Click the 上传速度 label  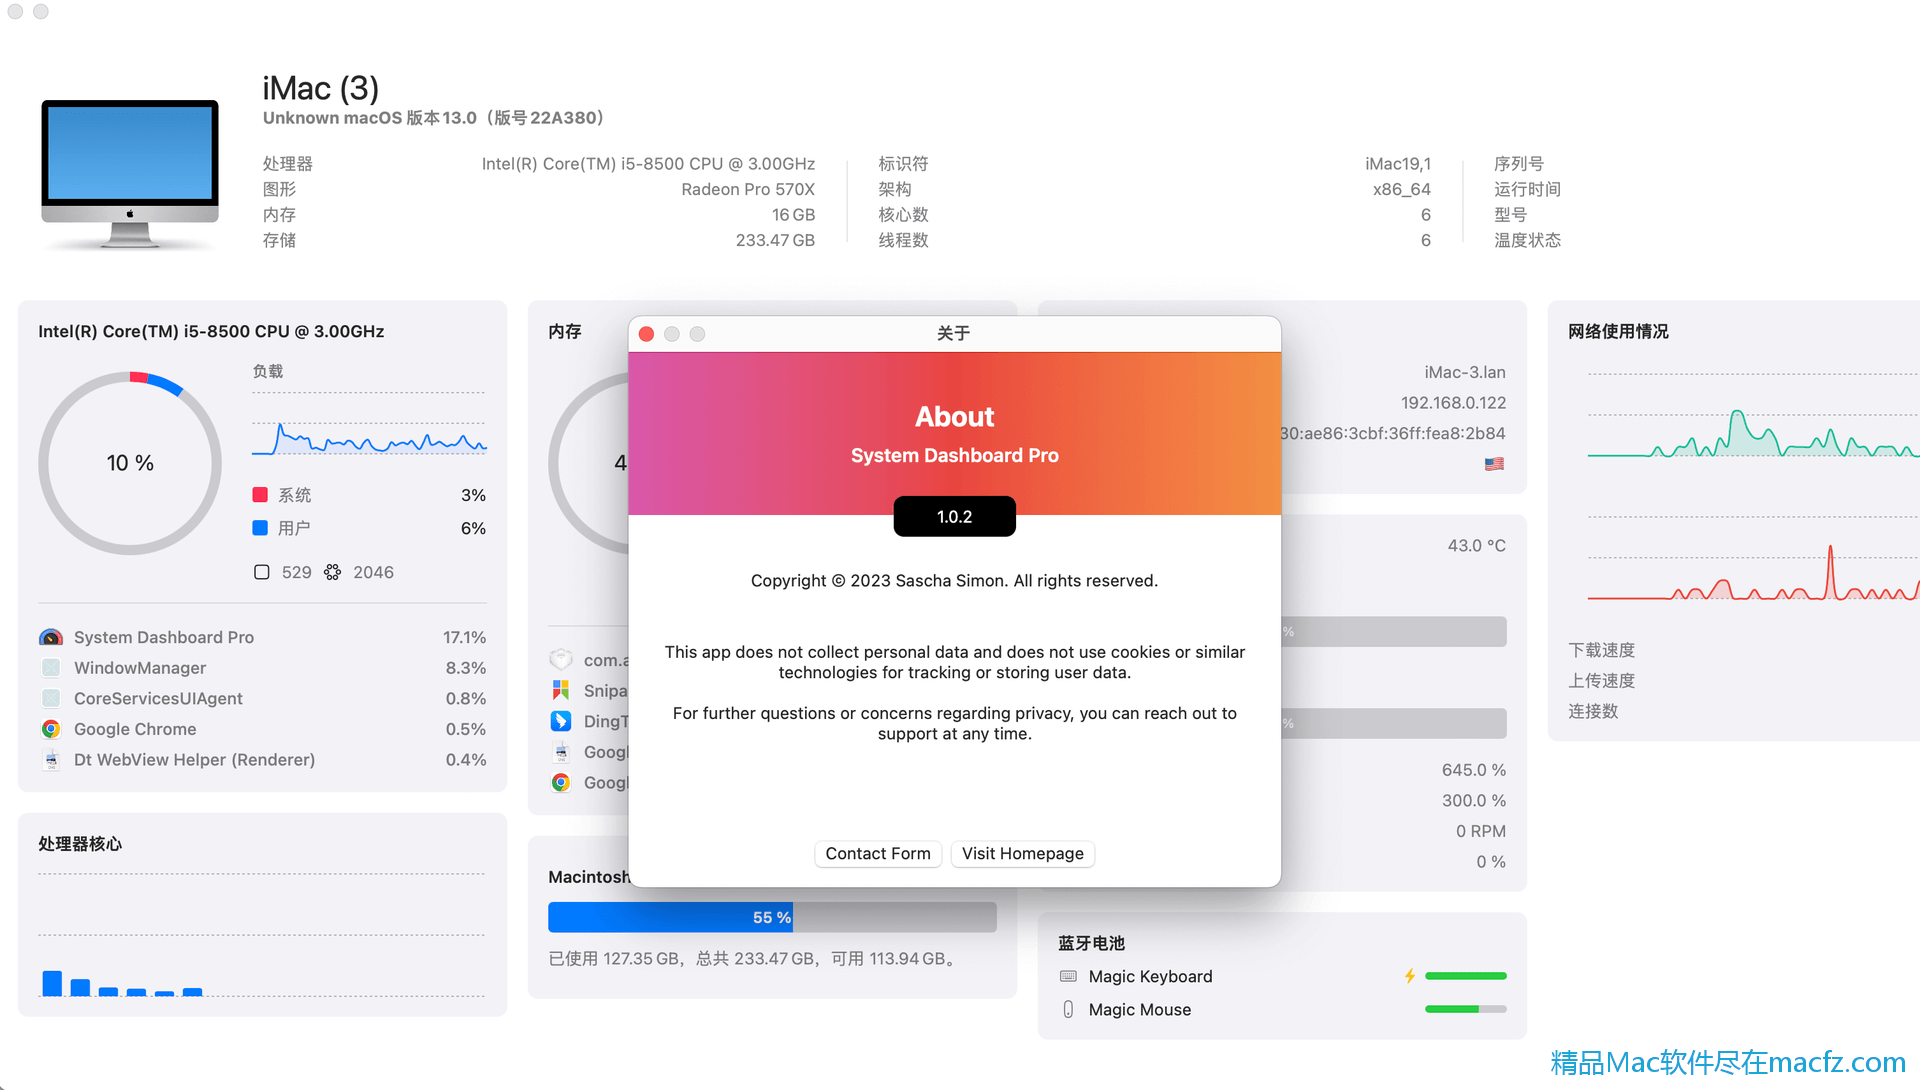pyautogui.click(x=1601, y=681)
